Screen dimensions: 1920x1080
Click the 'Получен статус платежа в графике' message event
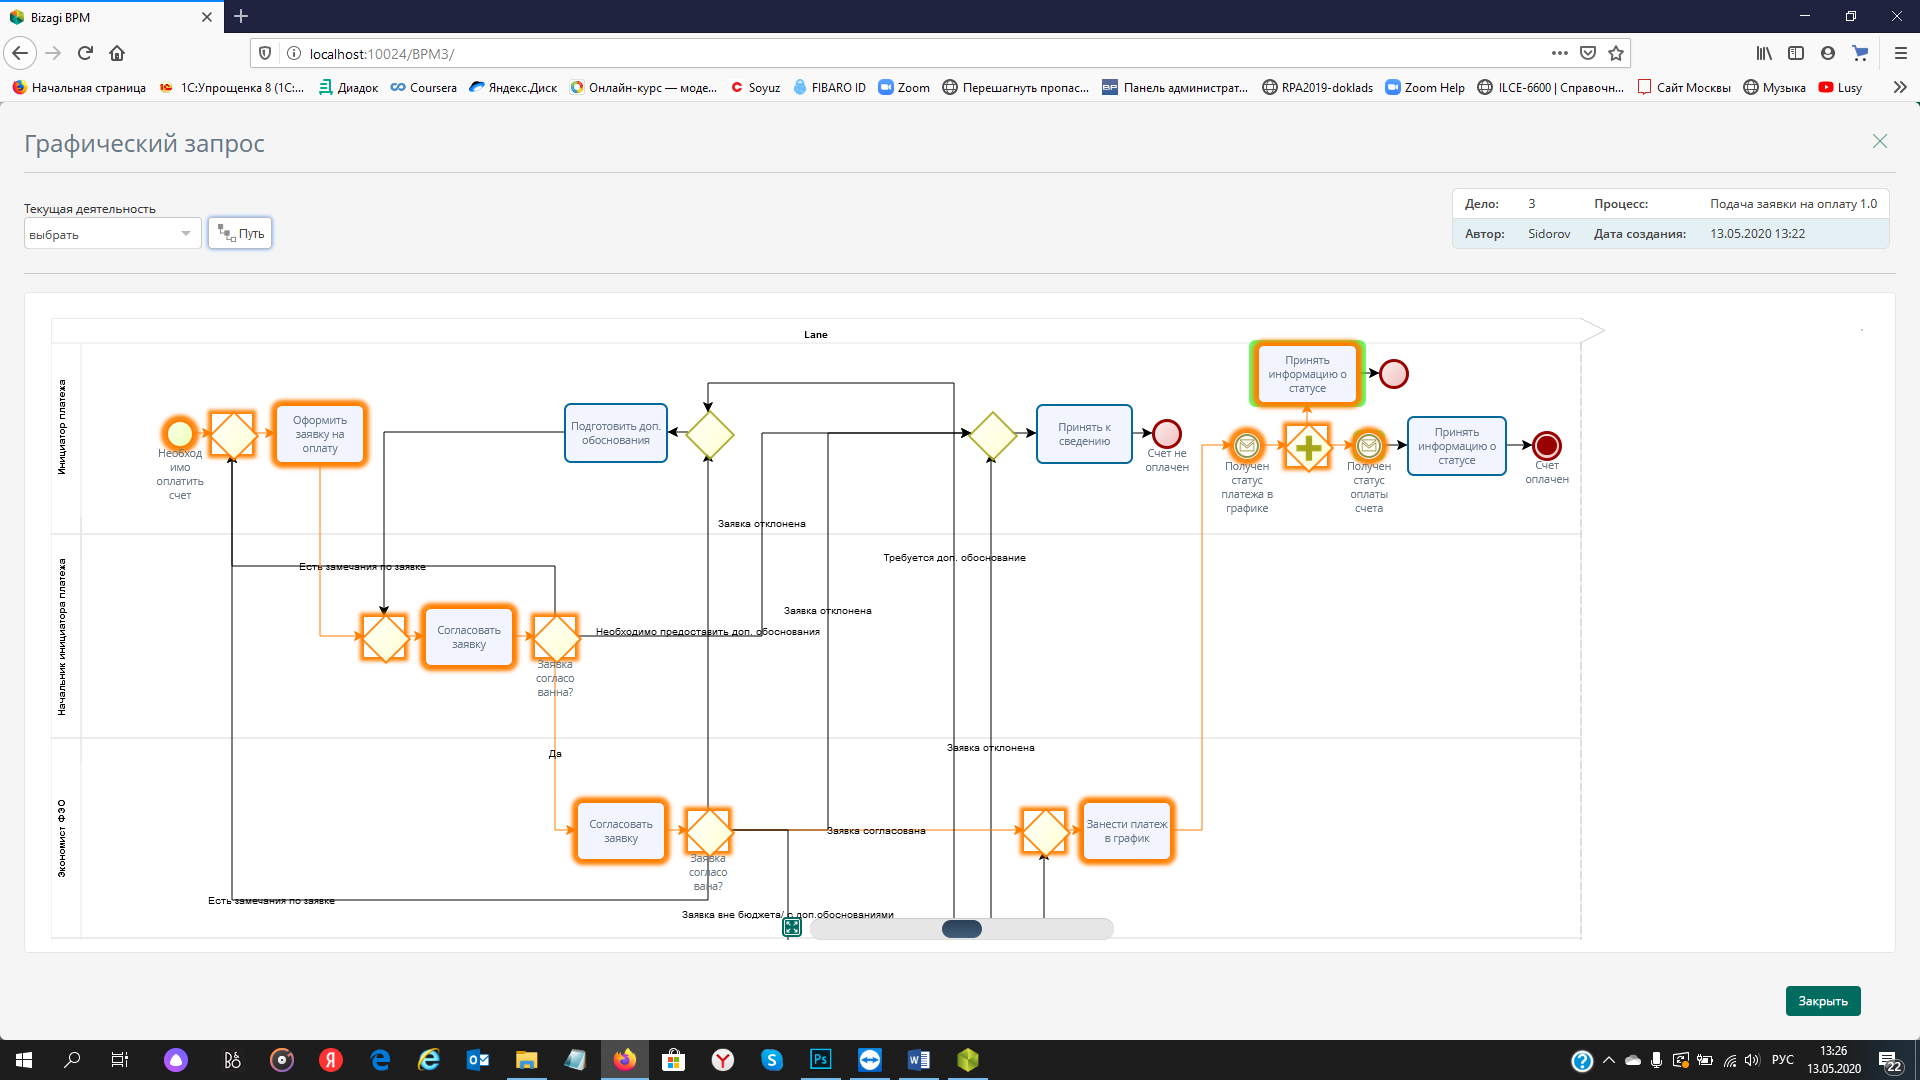[x=1246, y=446]
